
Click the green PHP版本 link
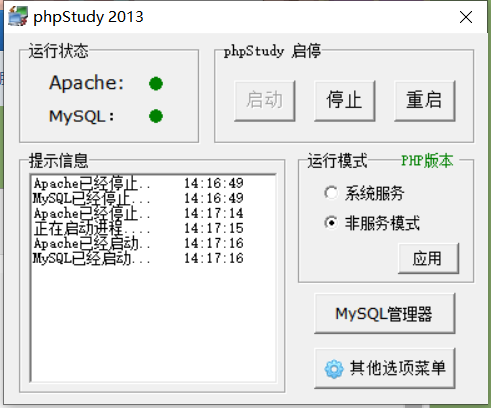[427, 161]
